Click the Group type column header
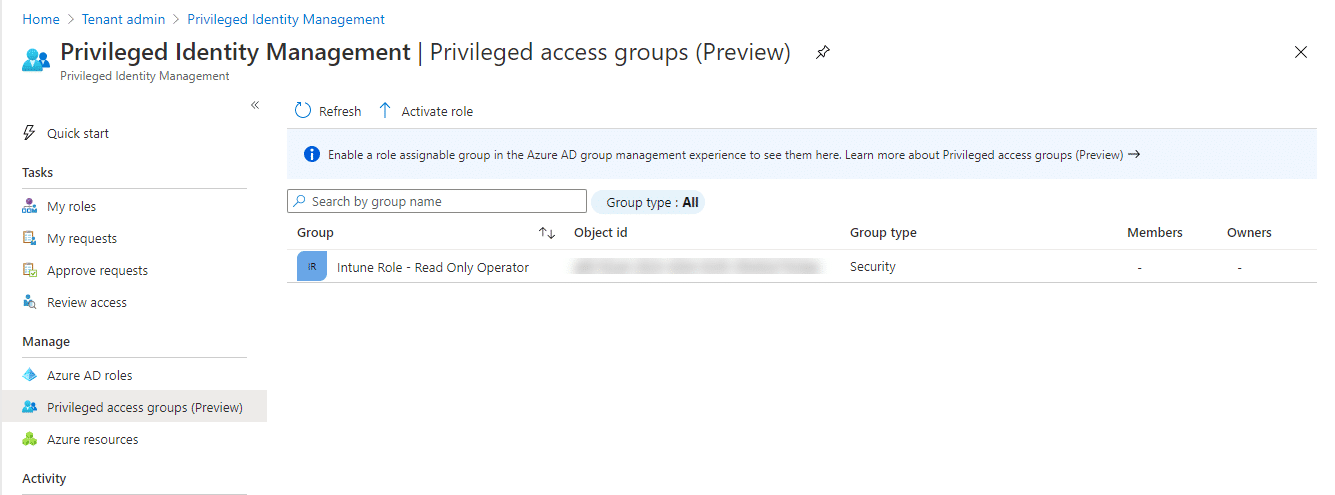The height and width of the screenshot is (495, 1335). point(883,233)
